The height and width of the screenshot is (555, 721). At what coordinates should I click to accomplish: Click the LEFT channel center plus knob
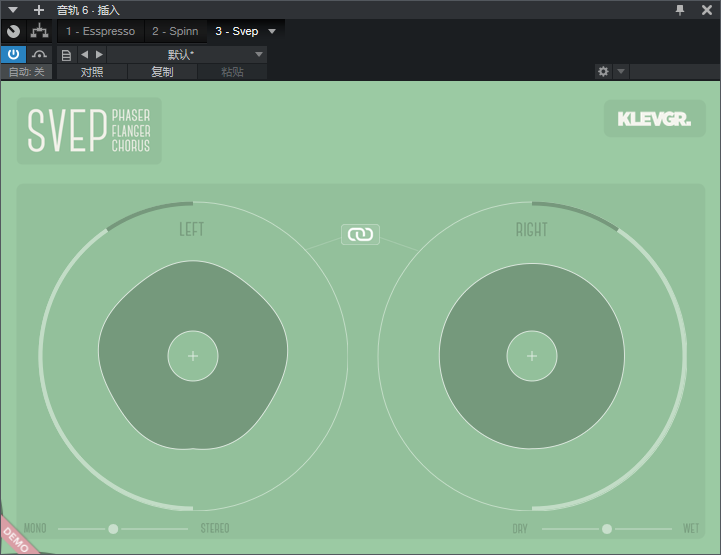click(193, 356)
